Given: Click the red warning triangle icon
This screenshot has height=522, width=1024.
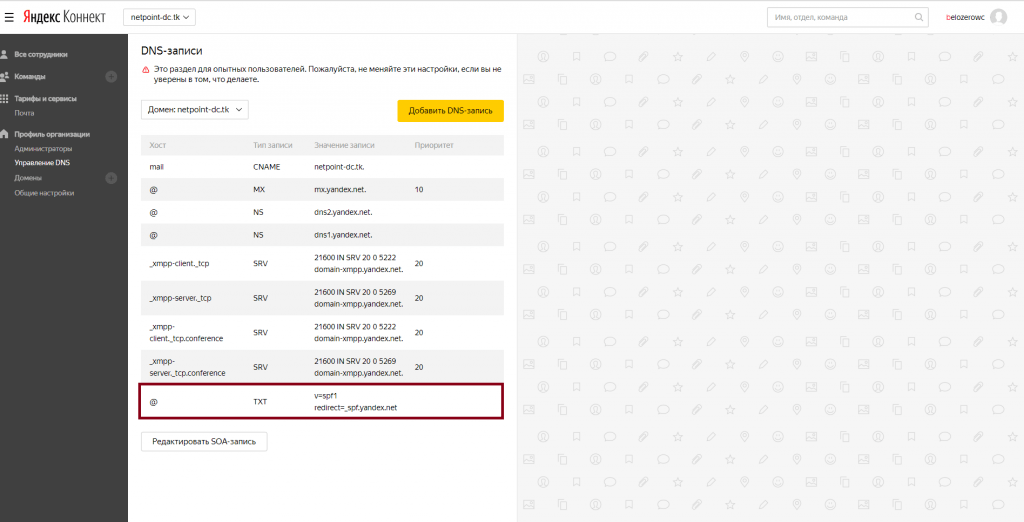Looking at the screenshot, I should tap(145, 70).
